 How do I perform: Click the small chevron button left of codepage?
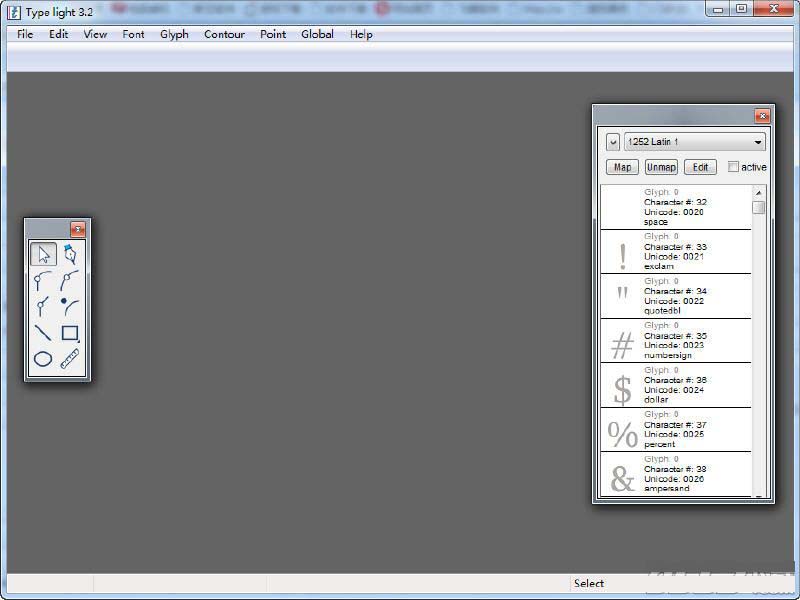point(613,142)
